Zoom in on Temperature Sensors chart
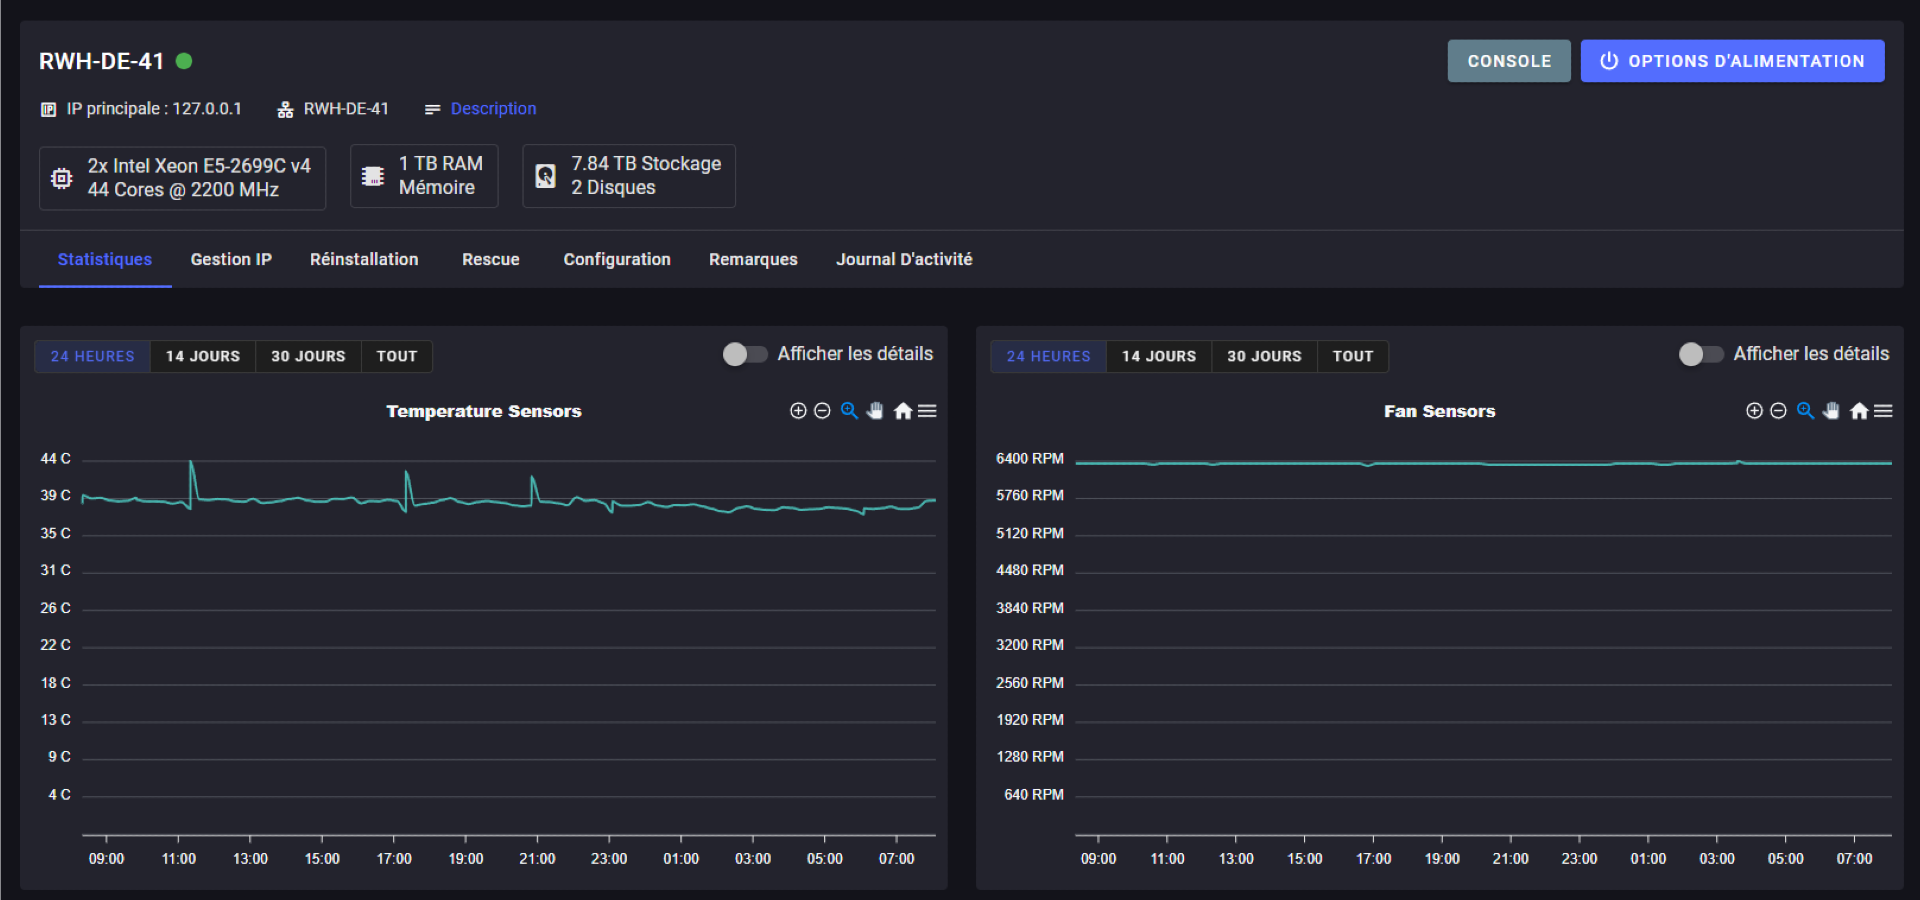This screenshot has width=1920, height=900. 798,411
